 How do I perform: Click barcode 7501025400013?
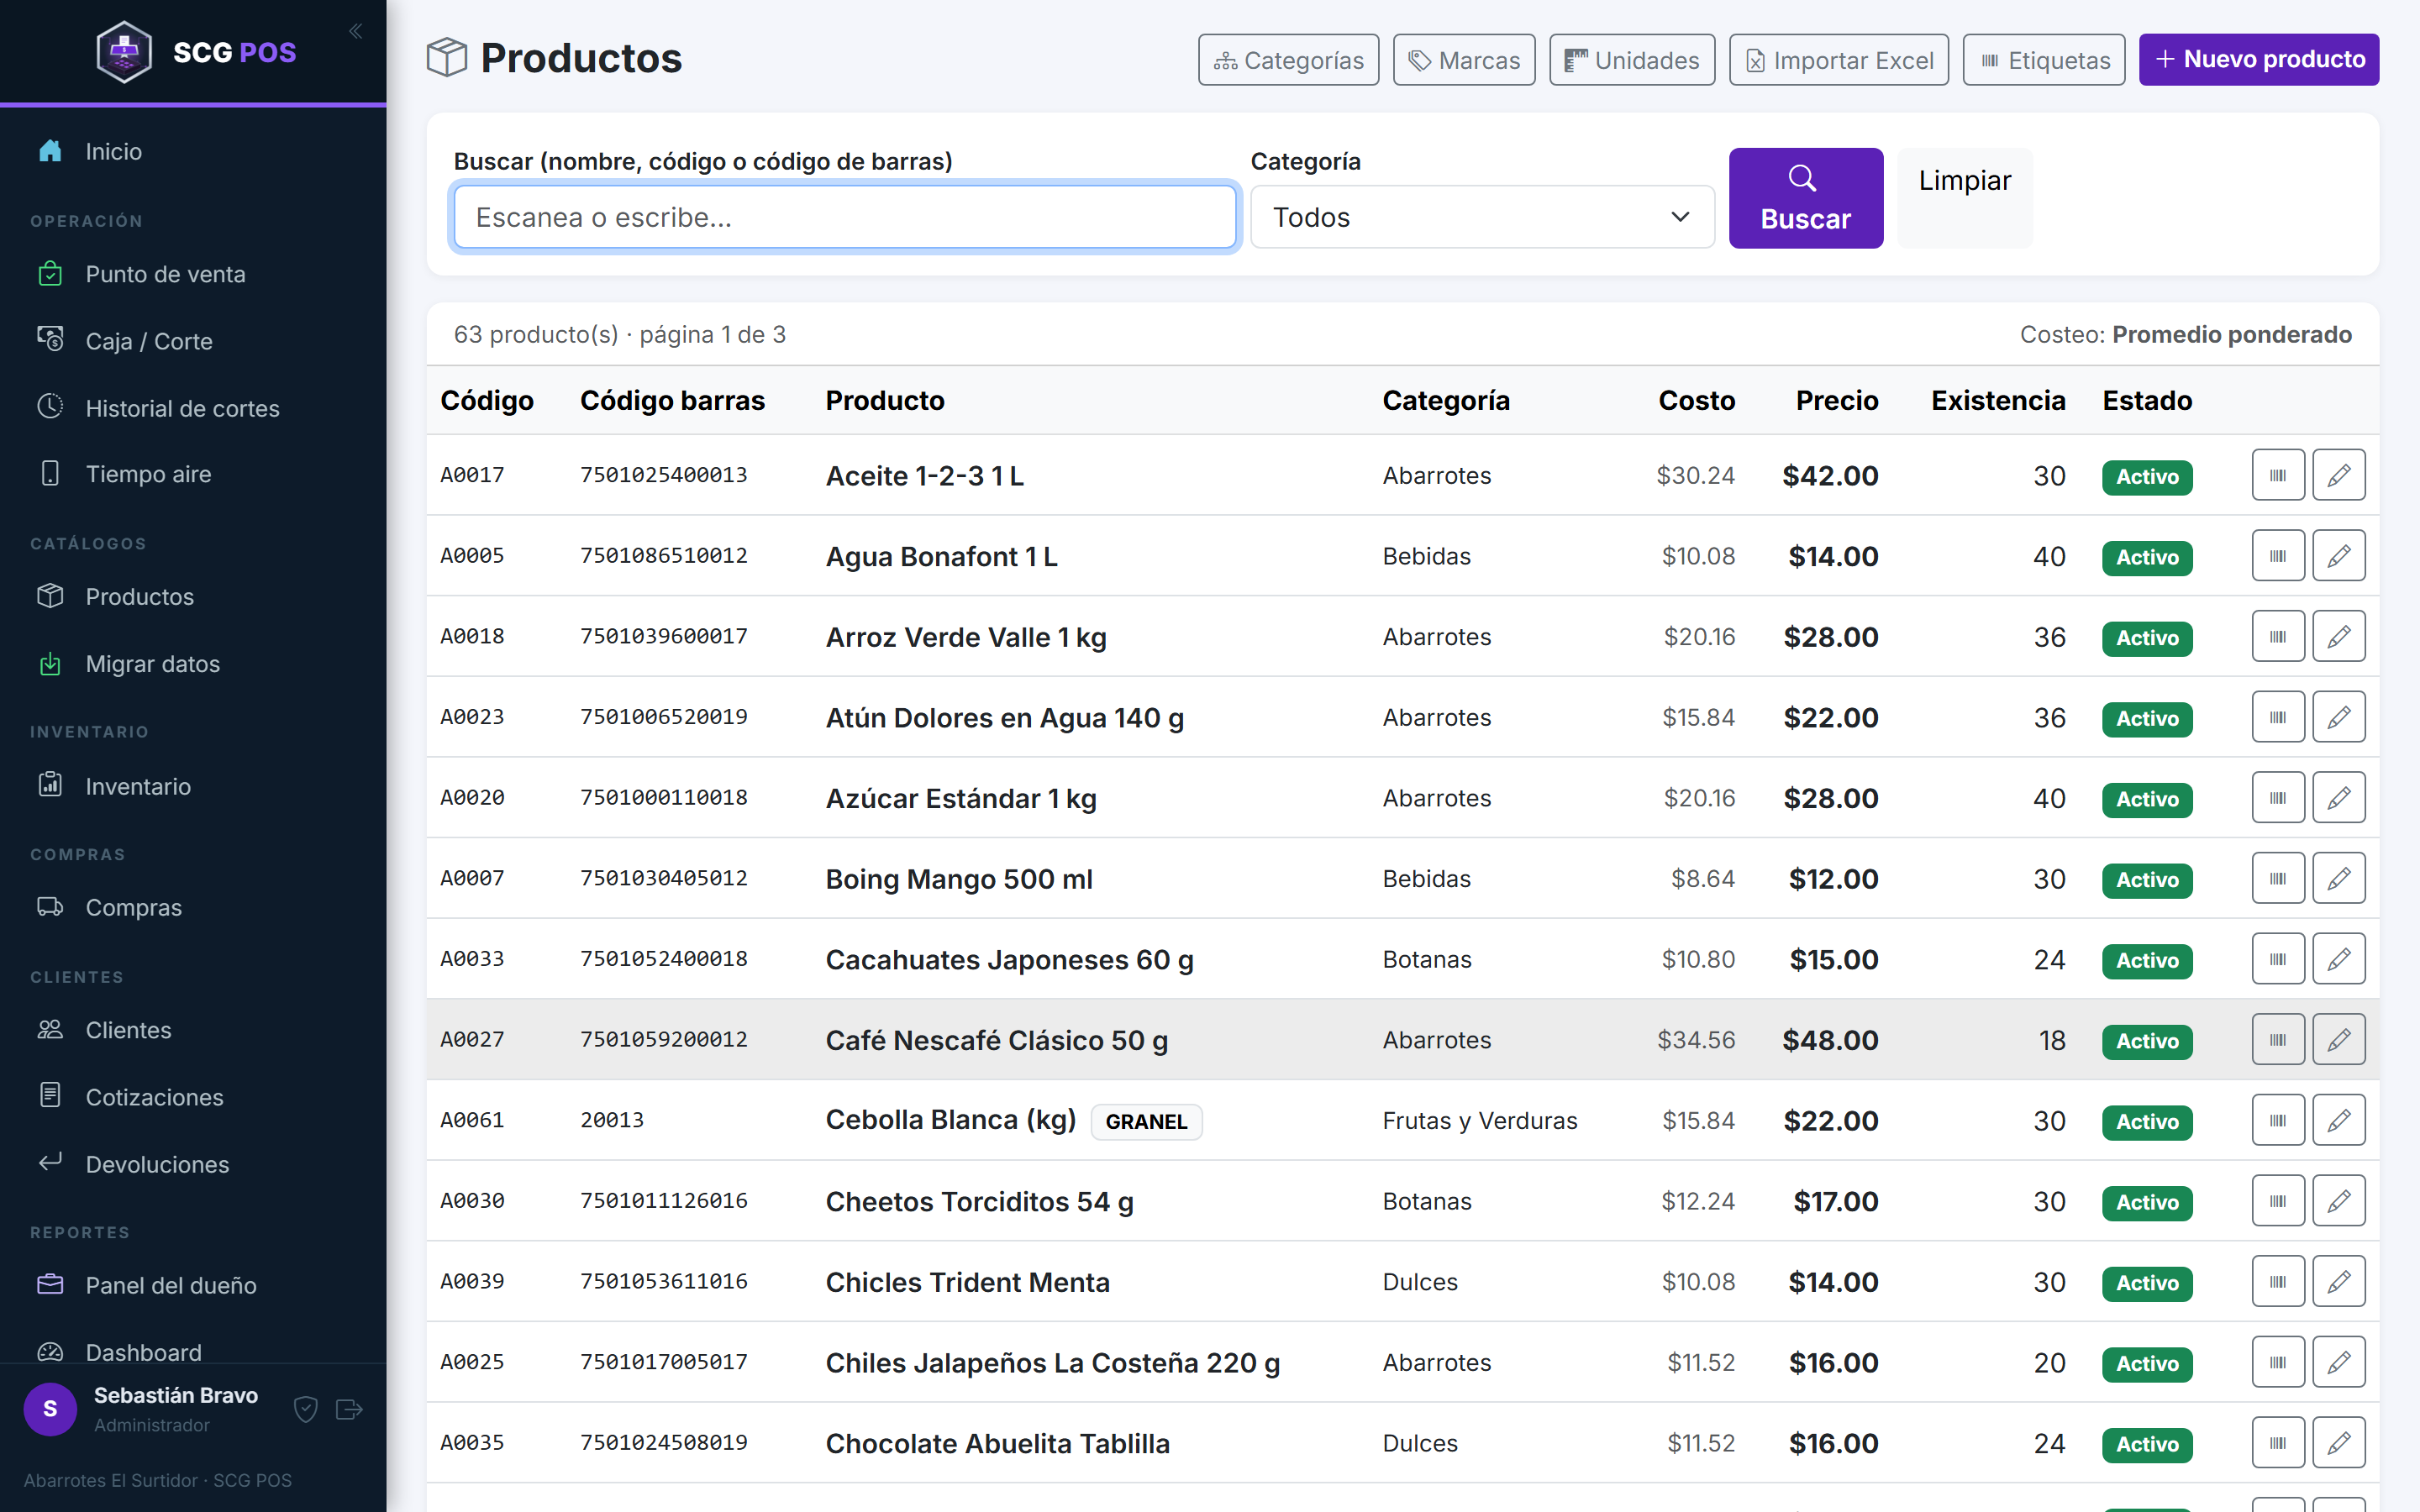tap(663, 475)
